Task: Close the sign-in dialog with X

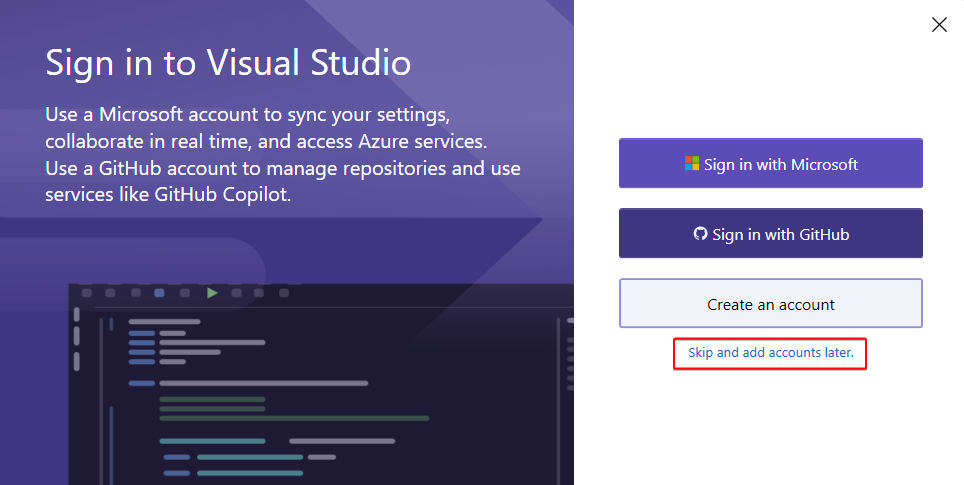Action: (x=939, y=25)
